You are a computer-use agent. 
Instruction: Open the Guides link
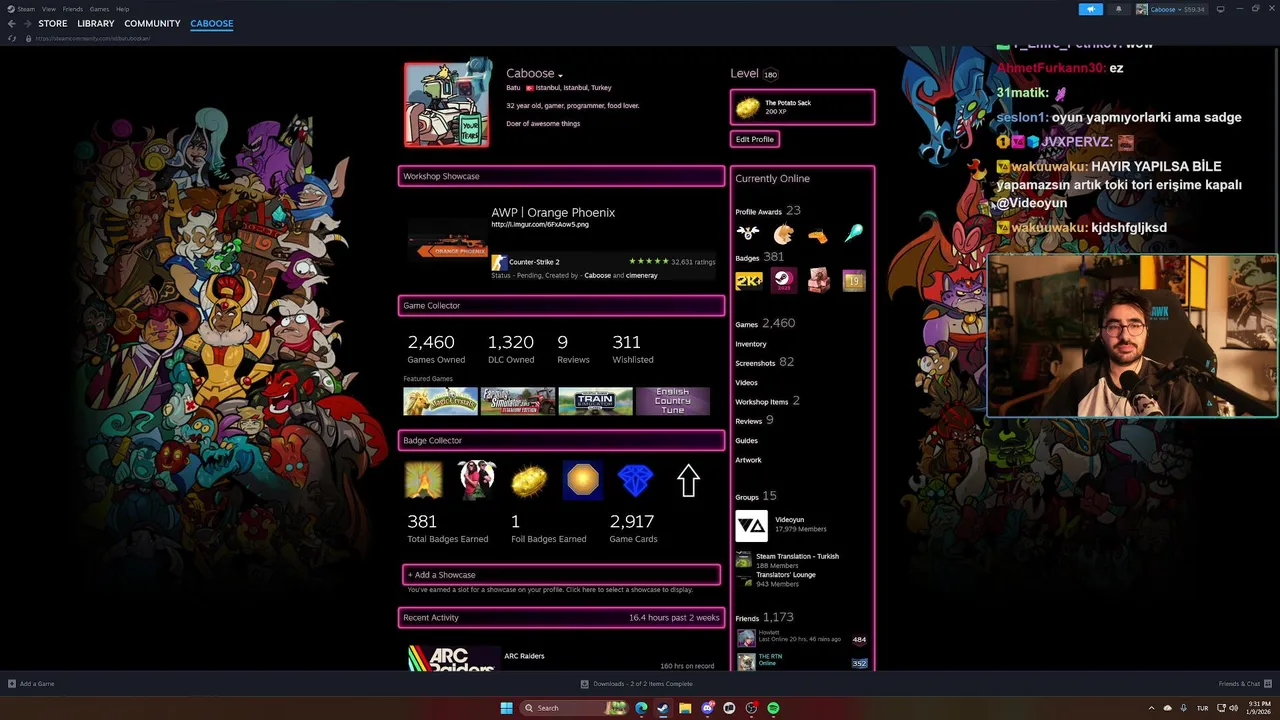click(747, 441)
